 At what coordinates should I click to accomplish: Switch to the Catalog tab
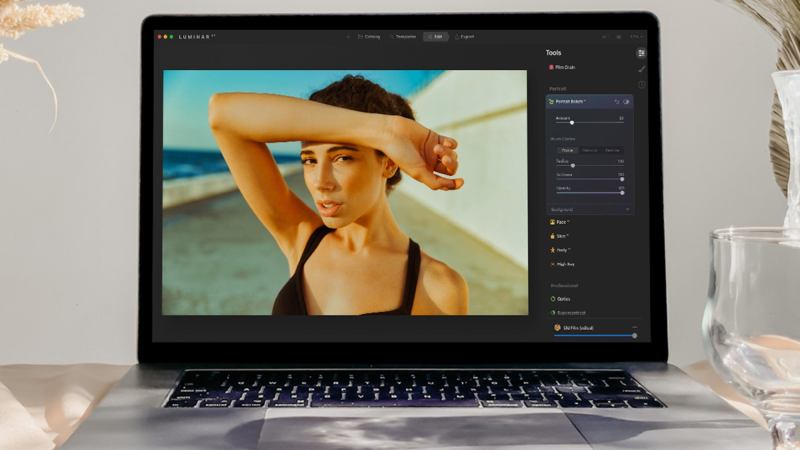pos(369,36)
